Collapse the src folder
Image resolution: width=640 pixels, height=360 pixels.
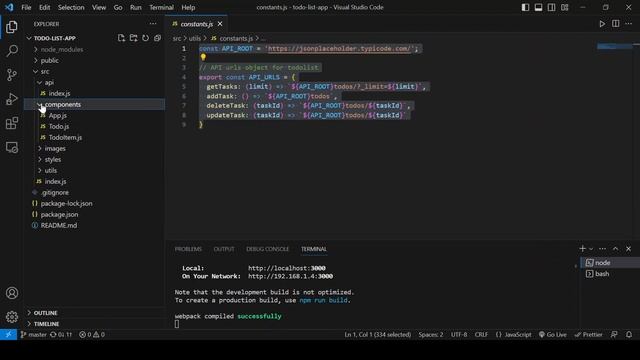(x=94, y=71)
